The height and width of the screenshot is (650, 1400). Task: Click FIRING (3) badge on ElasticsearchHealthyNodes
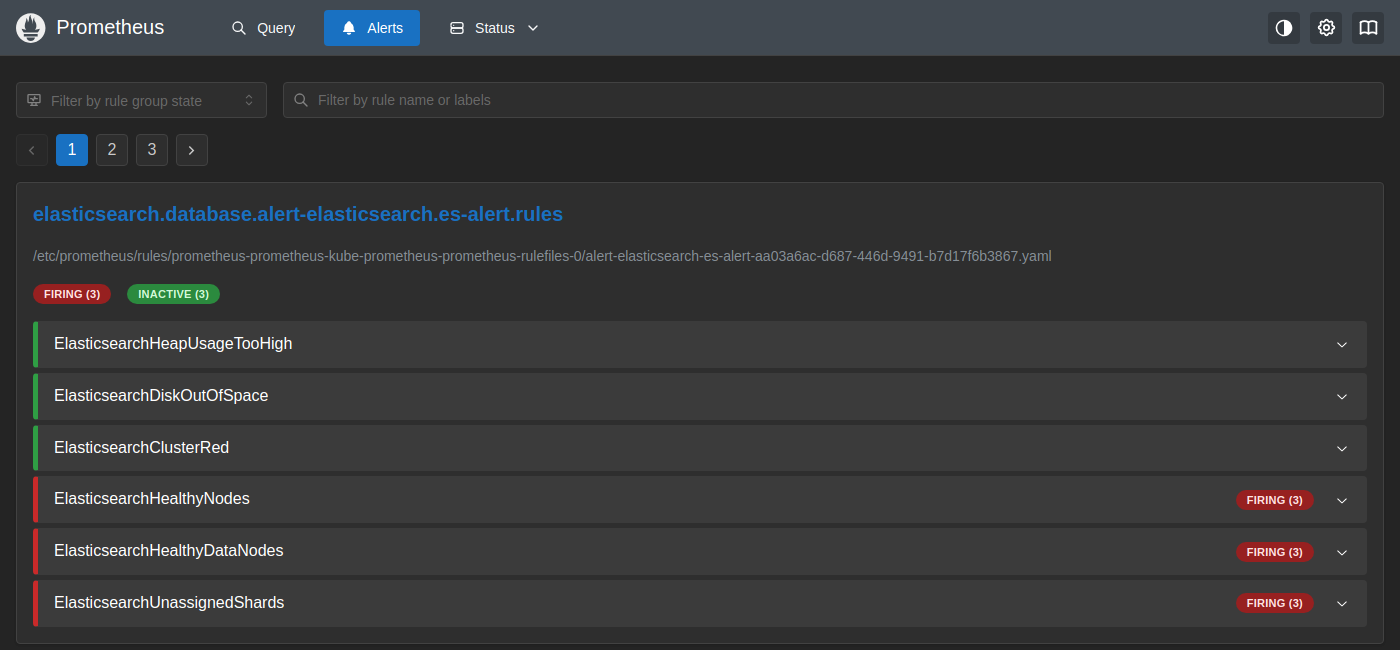[1275, 500]
